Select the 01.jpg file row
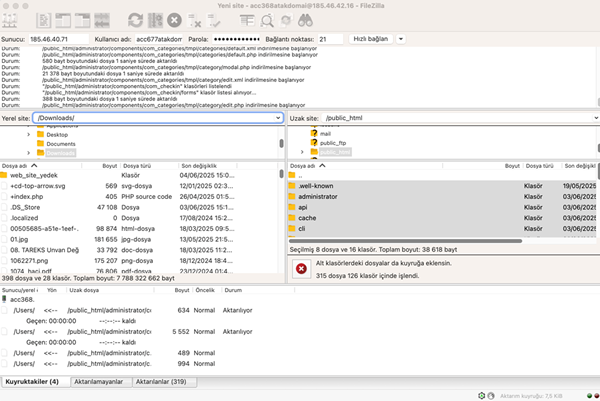The image size is (600, 401). click(x=139, y=239)
